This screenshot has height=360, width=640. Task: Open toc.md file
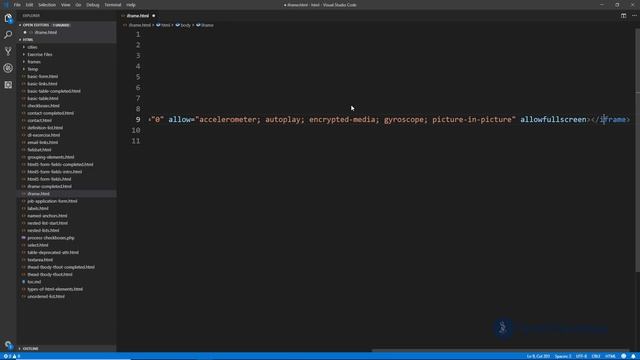(x=34, y=282)
